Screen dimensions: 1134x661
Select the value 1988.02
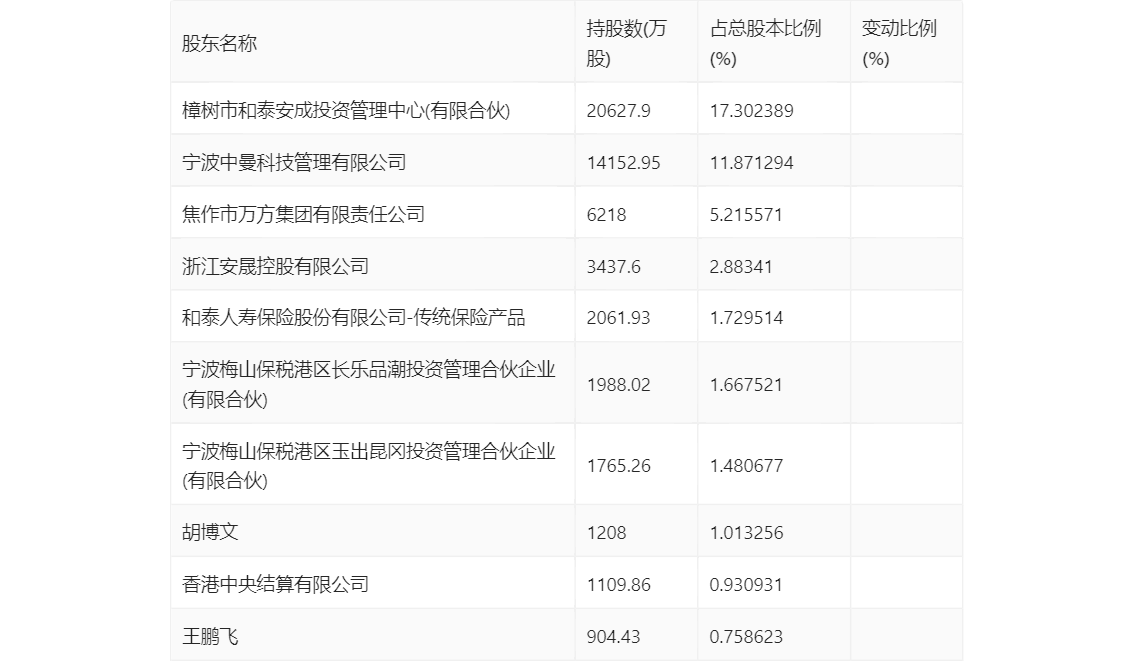(x=618, y=385)
